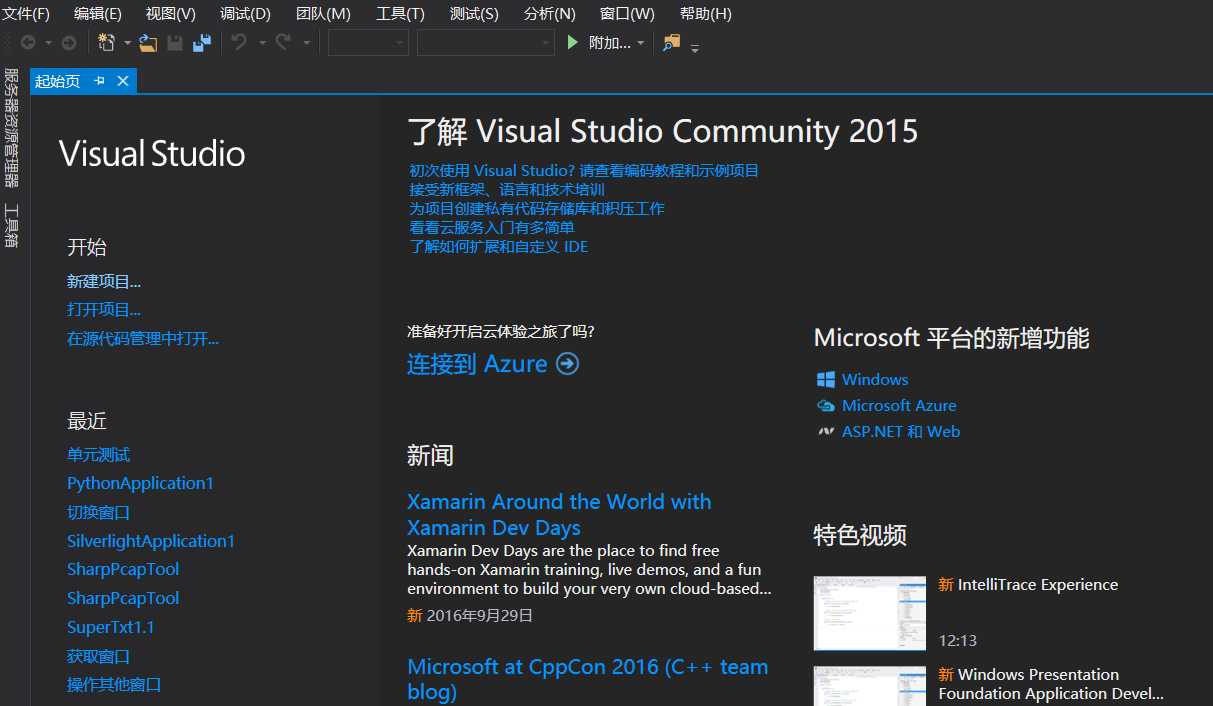The width and height of the screenshot is (1213, 706).
Task: Click the Redo arrow icon
Action: [x=283, y=43]
